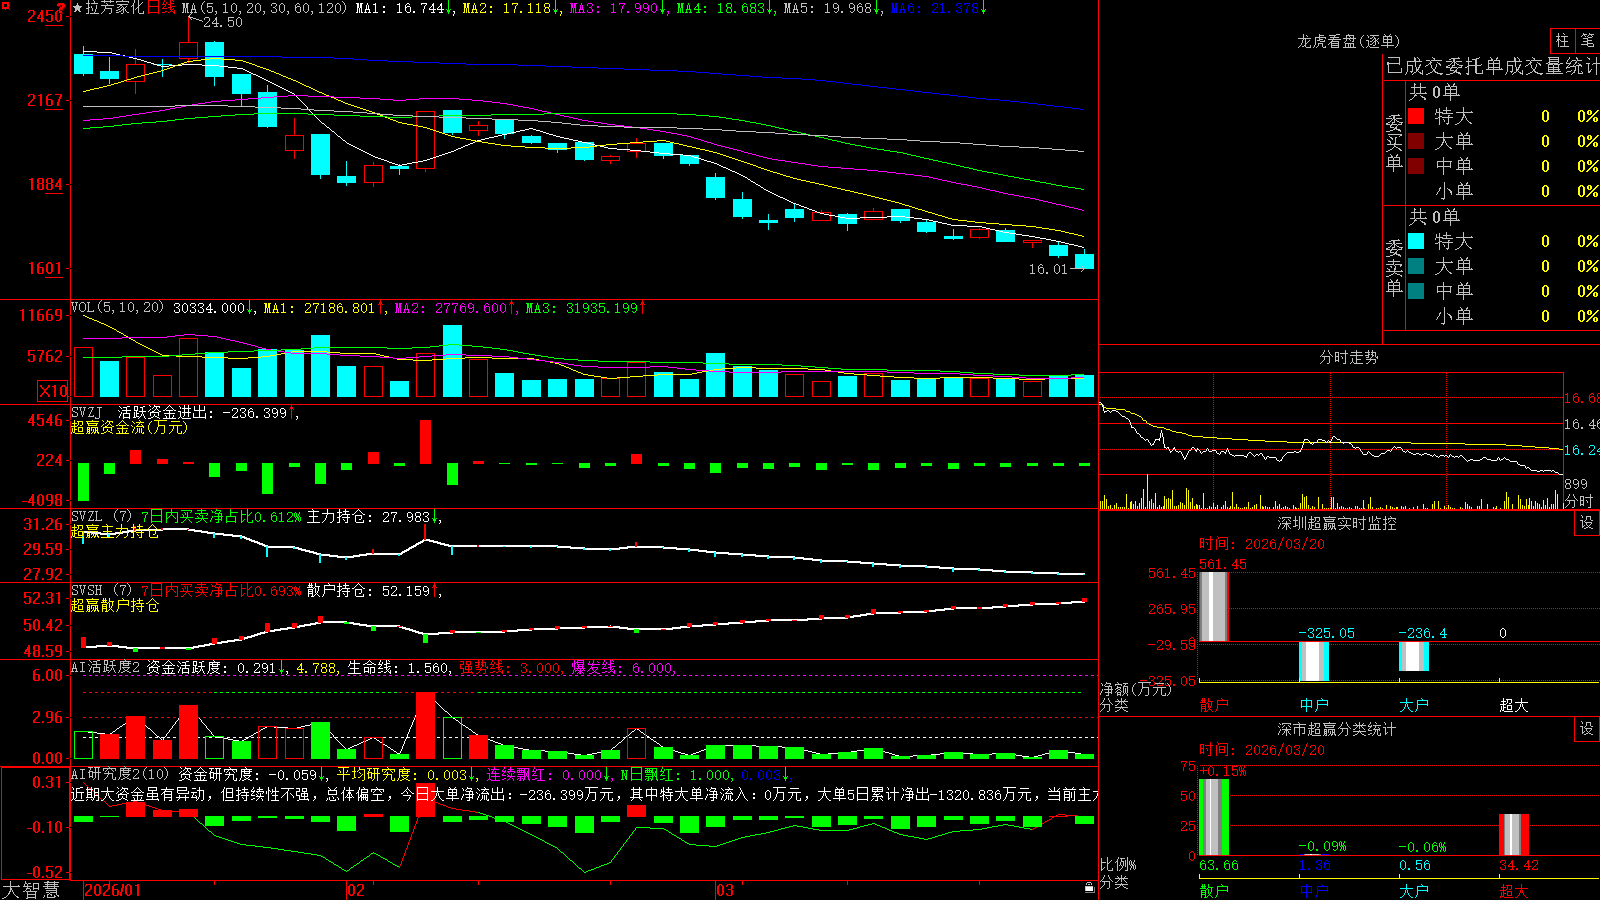Click MA6 blue value in chart header
1600x900 pixels.
pos(938,8)
